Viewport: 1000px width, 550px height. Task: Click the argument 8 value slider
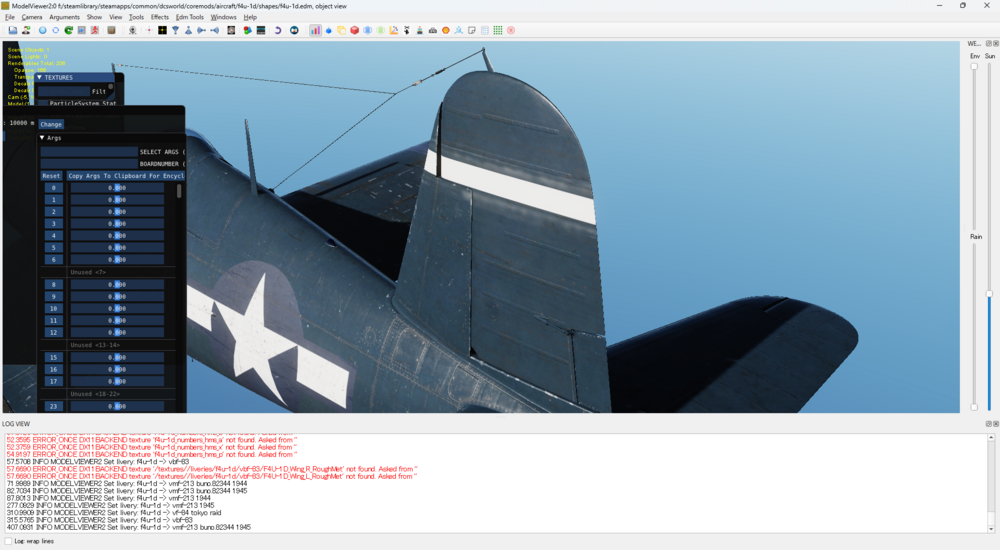117,285
